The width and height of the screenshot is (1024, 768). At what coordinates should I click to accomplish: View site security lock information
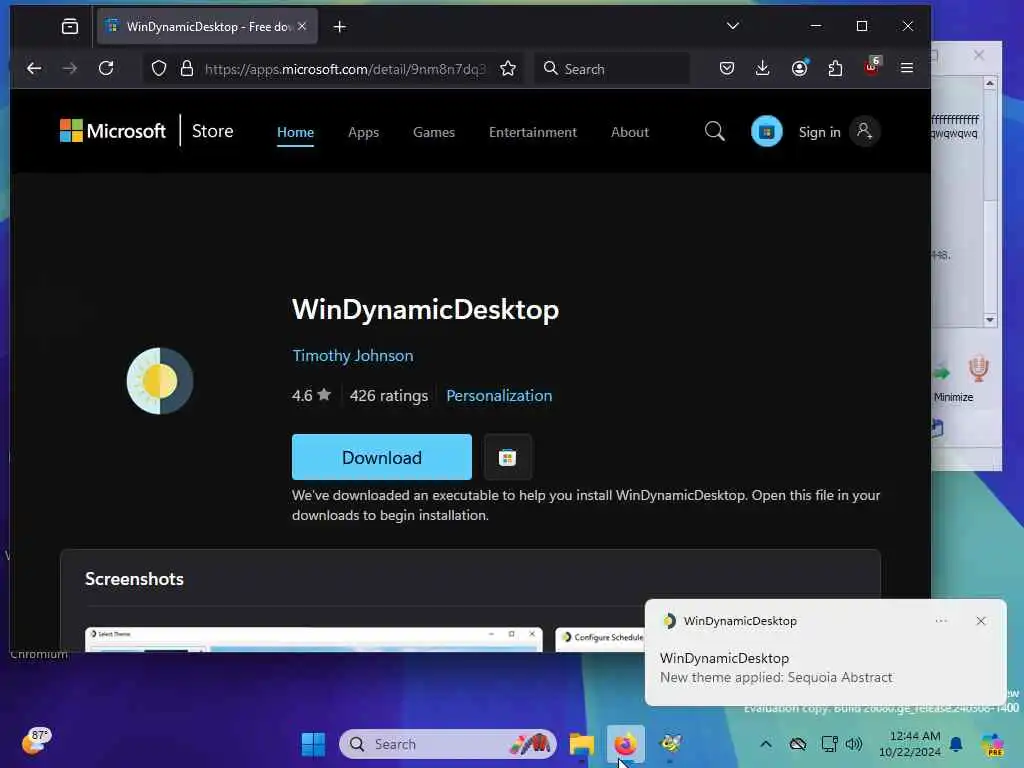pos(187,69)
